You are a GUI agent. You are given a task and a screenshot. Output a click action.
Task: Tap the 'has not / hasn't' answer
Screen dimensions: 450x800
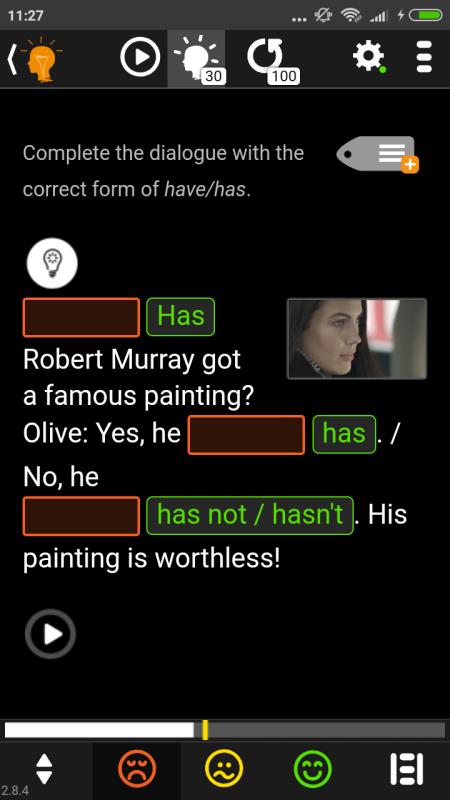[x=250, y=515]
